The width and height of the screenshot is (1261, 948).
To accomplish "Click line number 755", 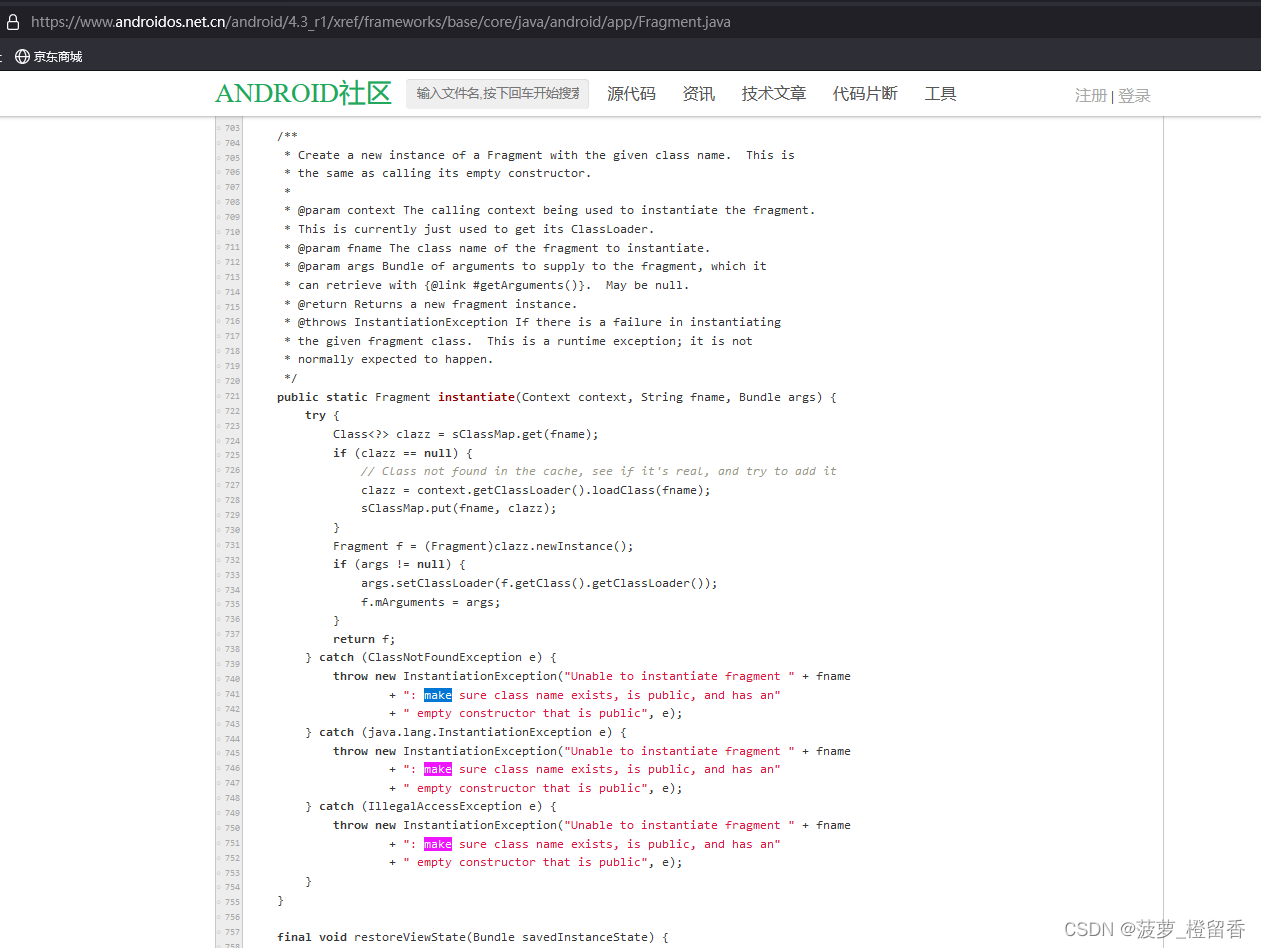I will click(x=232, y=901).
